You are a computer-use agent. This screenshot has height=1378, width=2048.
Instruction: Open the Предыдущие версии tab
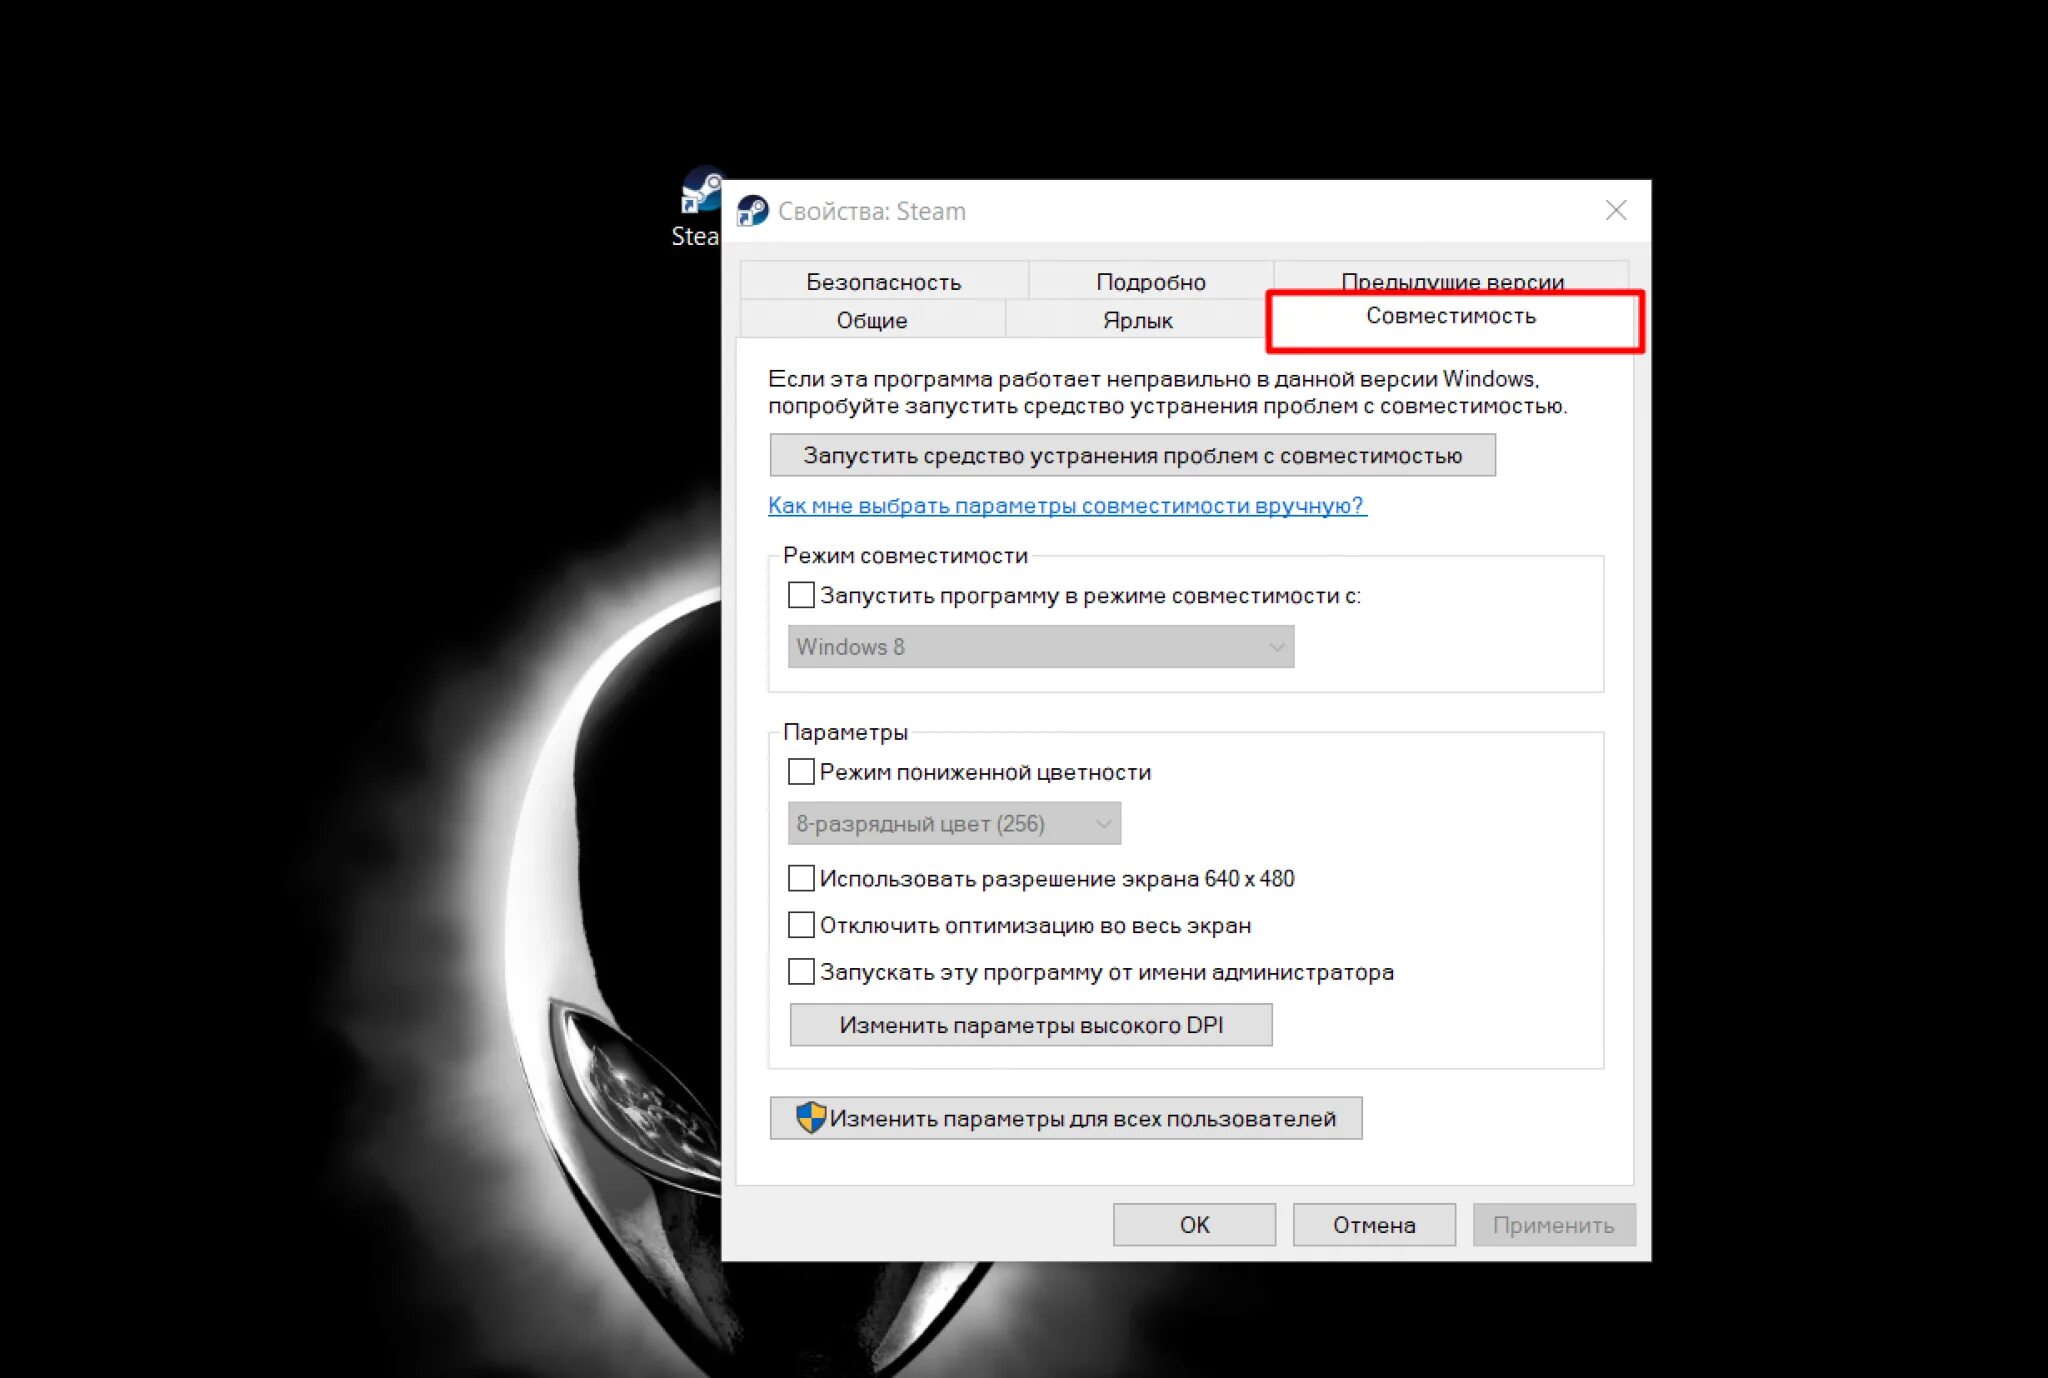coord(1451,277)
